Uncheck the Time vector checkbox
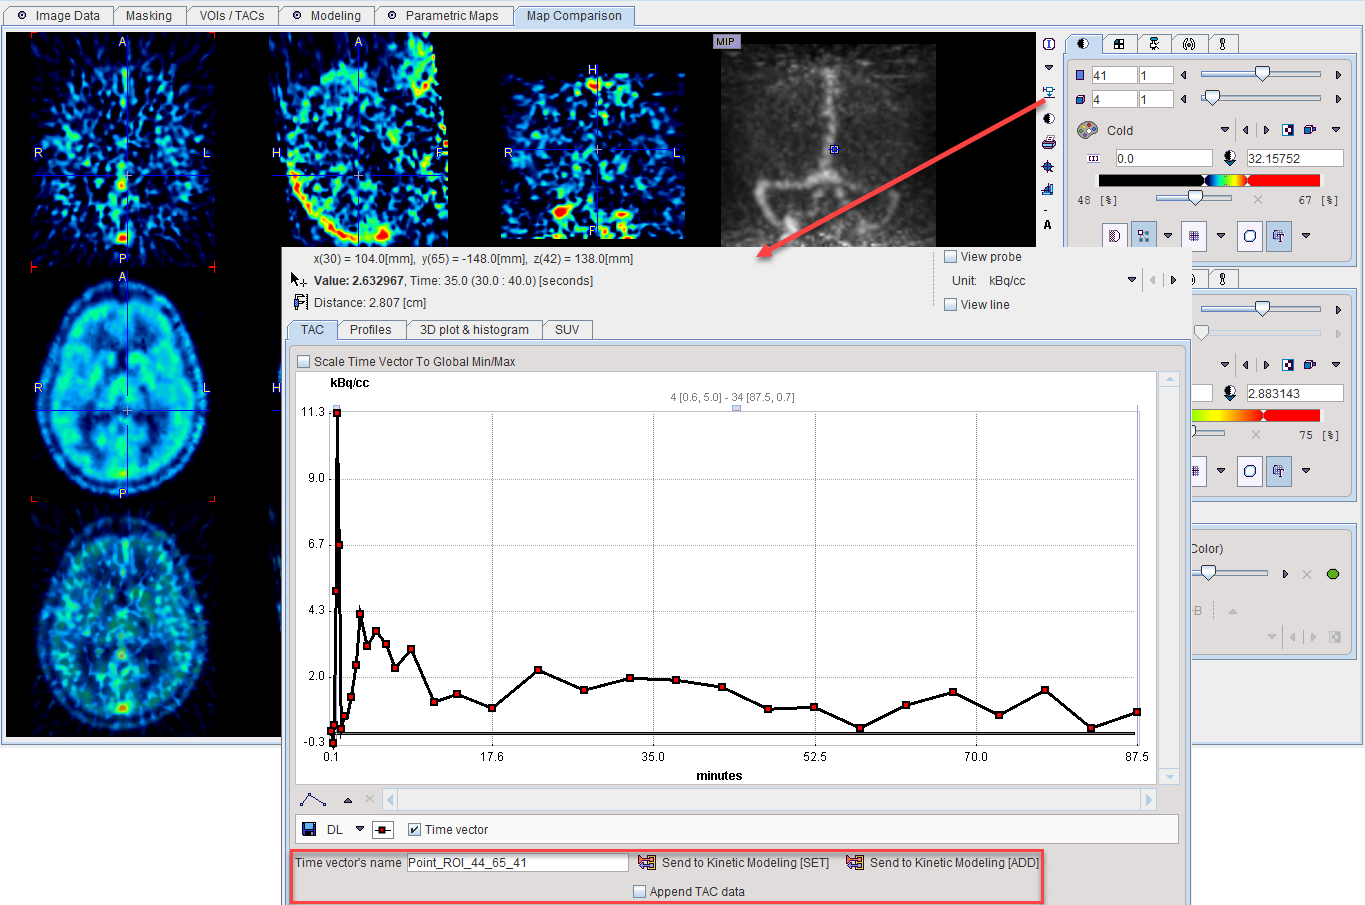This screenshot has height=905, width=1365. [x=414, y=830]
